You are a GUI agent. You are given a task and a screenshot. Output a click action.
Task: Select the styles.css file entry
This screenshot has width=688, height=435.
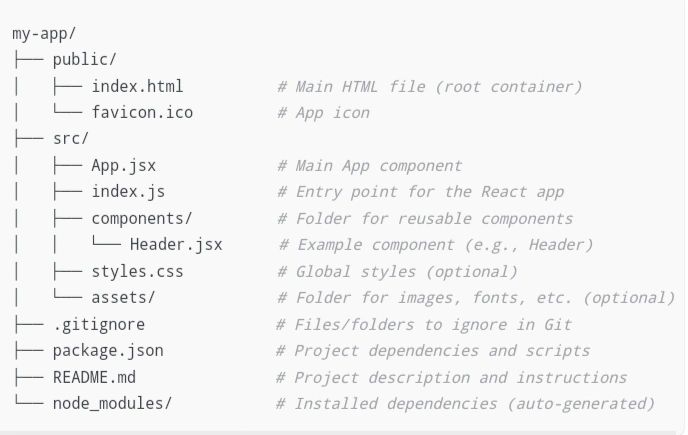137,271
